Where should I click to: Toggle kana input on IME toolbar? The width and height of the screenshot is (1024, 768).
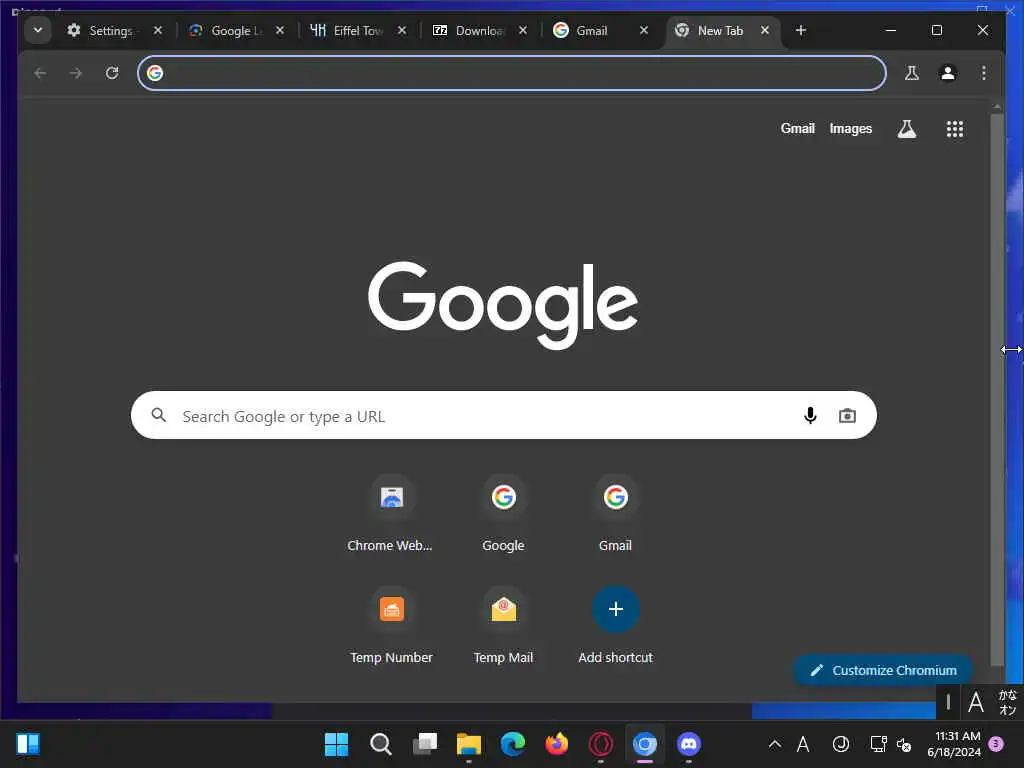1007,702
